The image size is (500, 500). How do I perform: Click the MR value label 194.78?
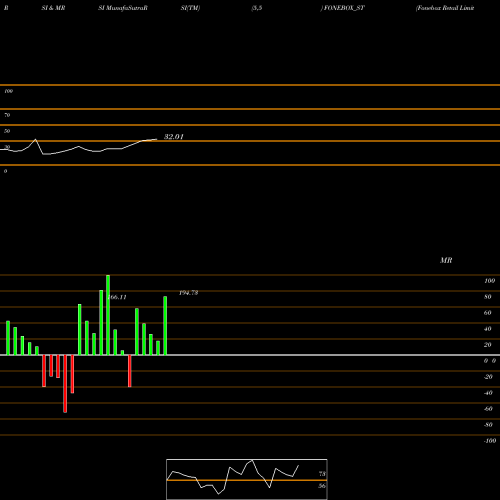pos(189,293)
